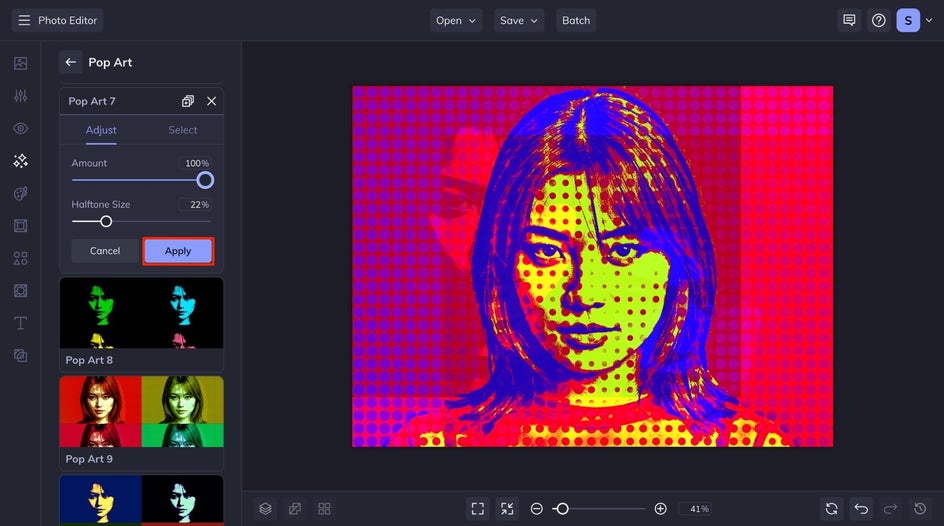Open the Image Manager sidebar icon
Screen dimensions: 944x526
(20, 63)
